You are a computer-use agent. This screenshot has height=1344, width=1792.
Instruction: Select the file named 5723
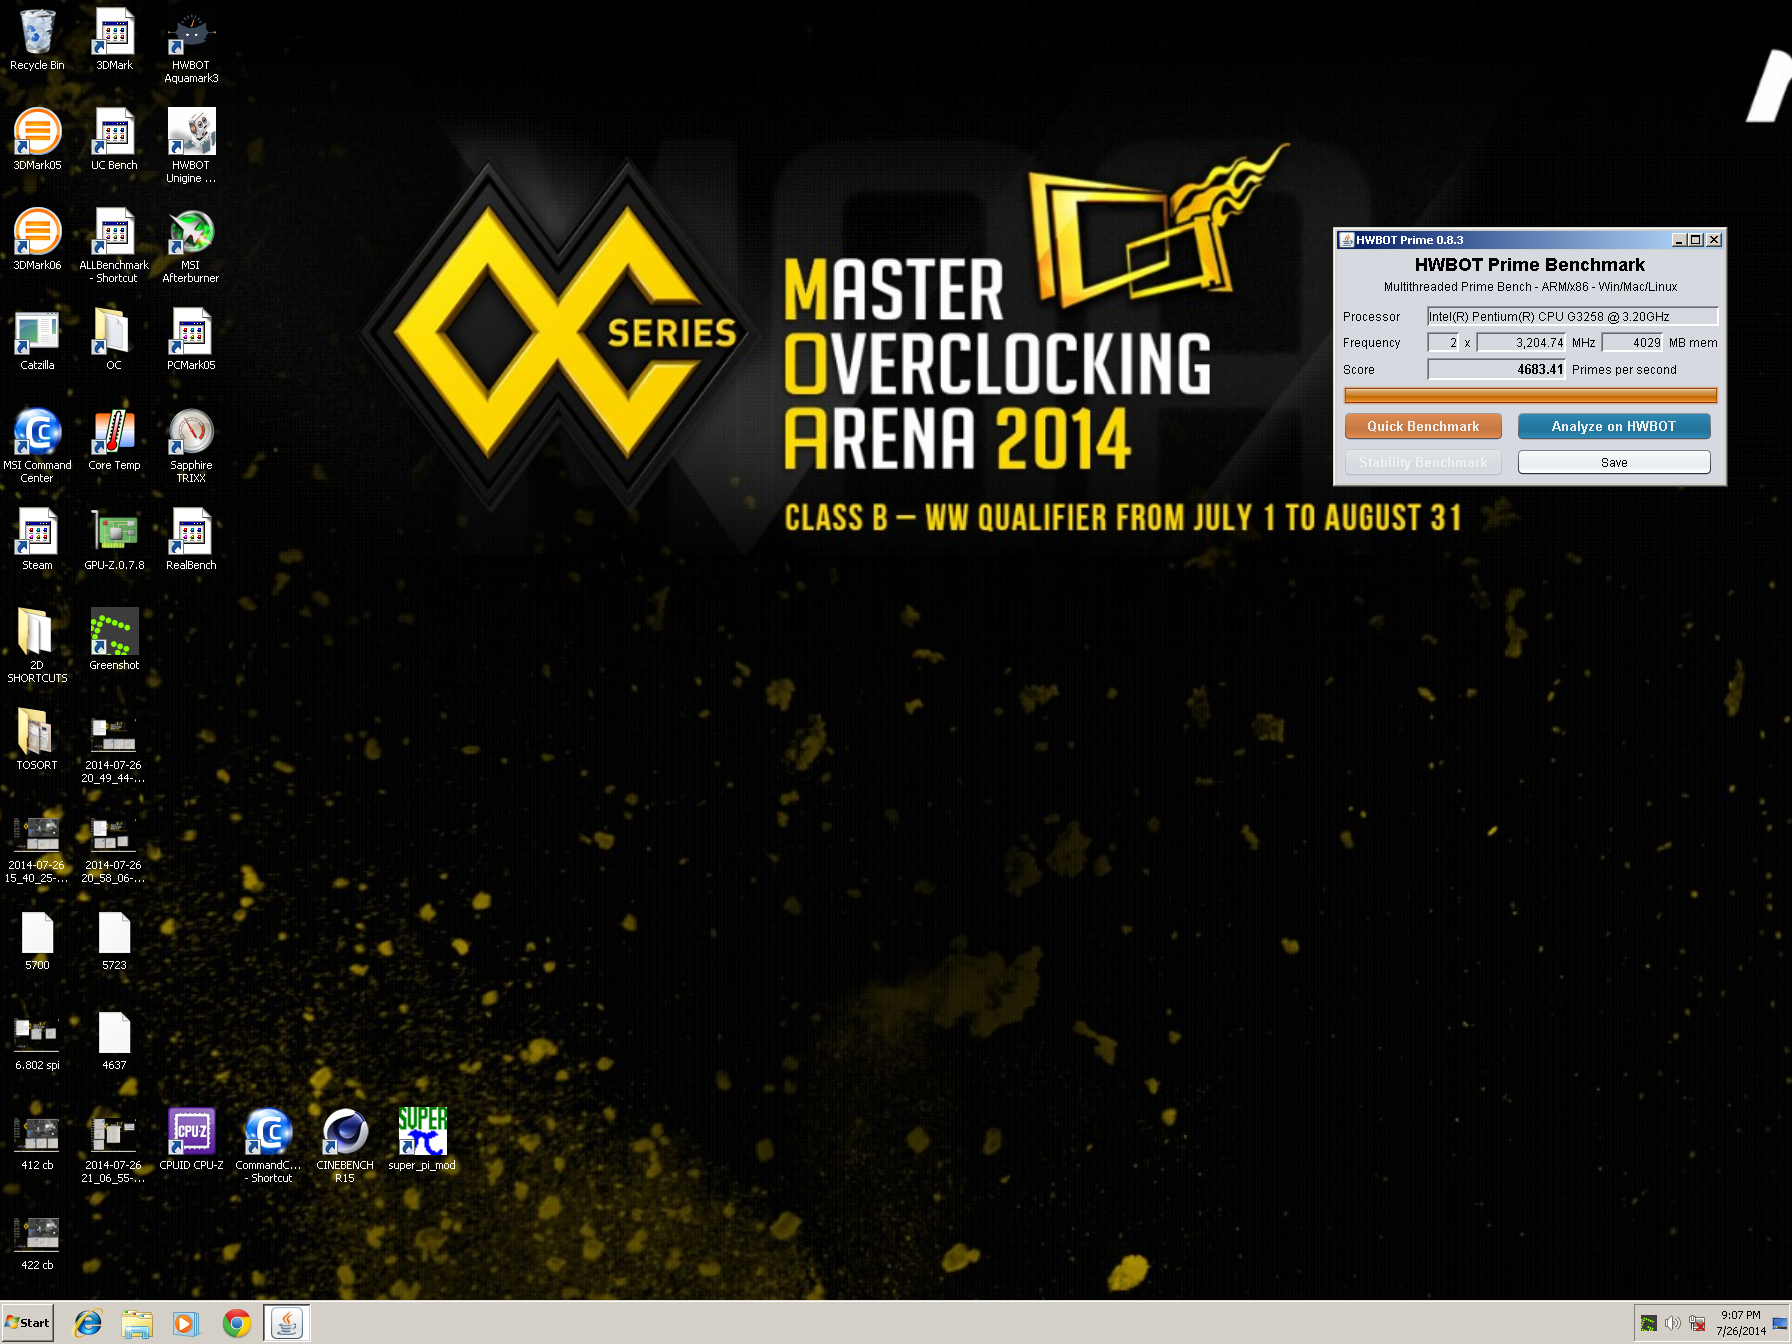114,940
